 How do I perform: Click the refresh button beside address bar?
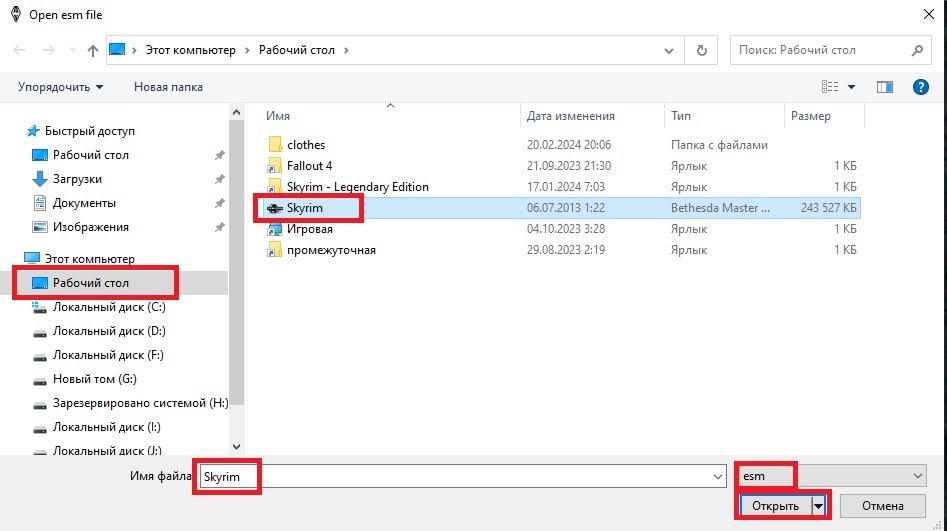(x=701, y=50)
